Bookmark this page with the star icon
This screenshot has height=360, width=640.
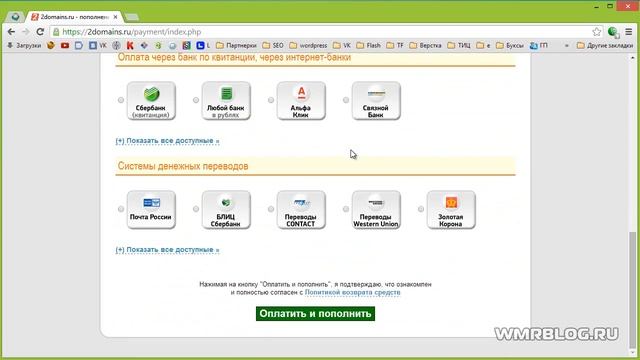(596, 32)
